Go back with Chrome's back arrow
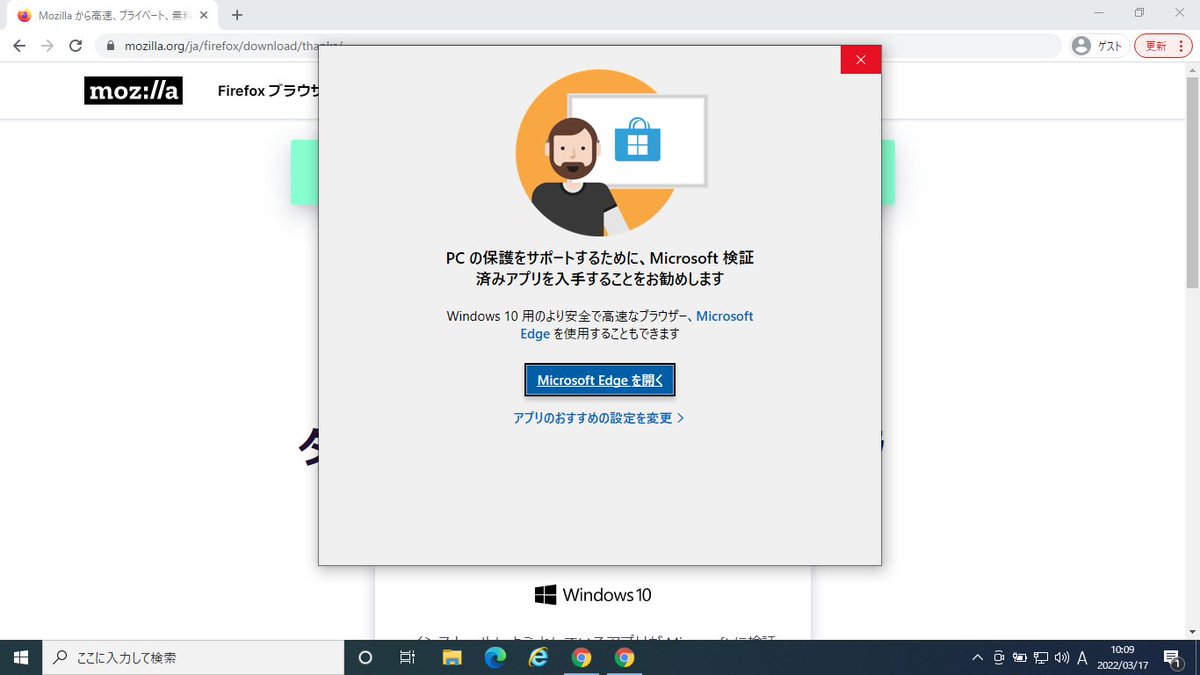Viewport: 1200px width, 675px height. (19, 46)
